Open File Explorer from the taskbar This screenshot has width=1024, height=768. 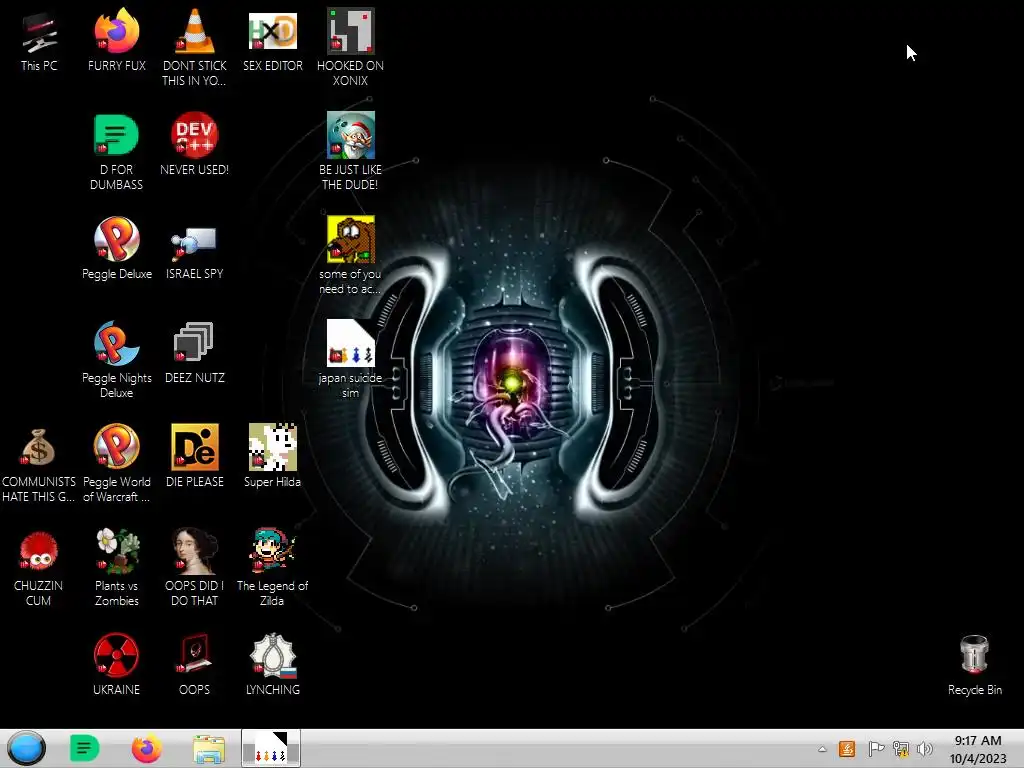209,748
